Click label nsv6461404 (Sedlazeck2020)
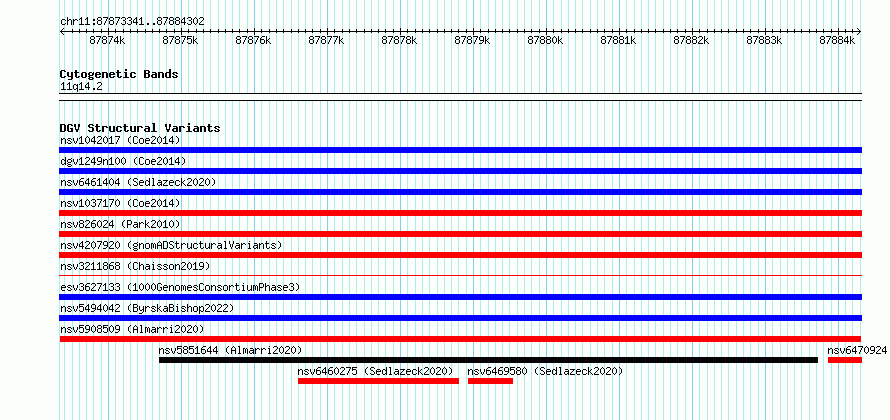This screenshot has height=420, width=890. coord(138,182)
